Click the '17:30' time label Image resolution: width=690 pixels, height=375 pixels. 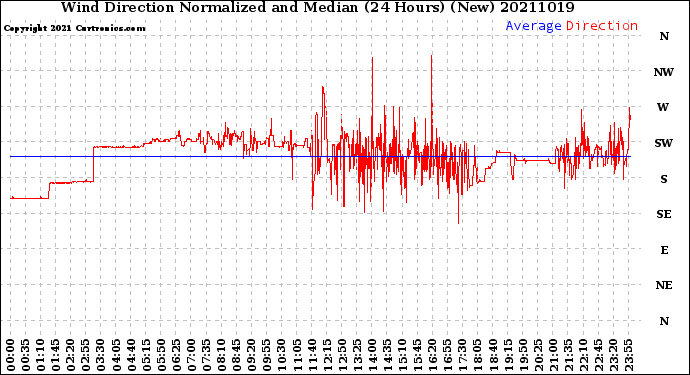tap(462, 355)
